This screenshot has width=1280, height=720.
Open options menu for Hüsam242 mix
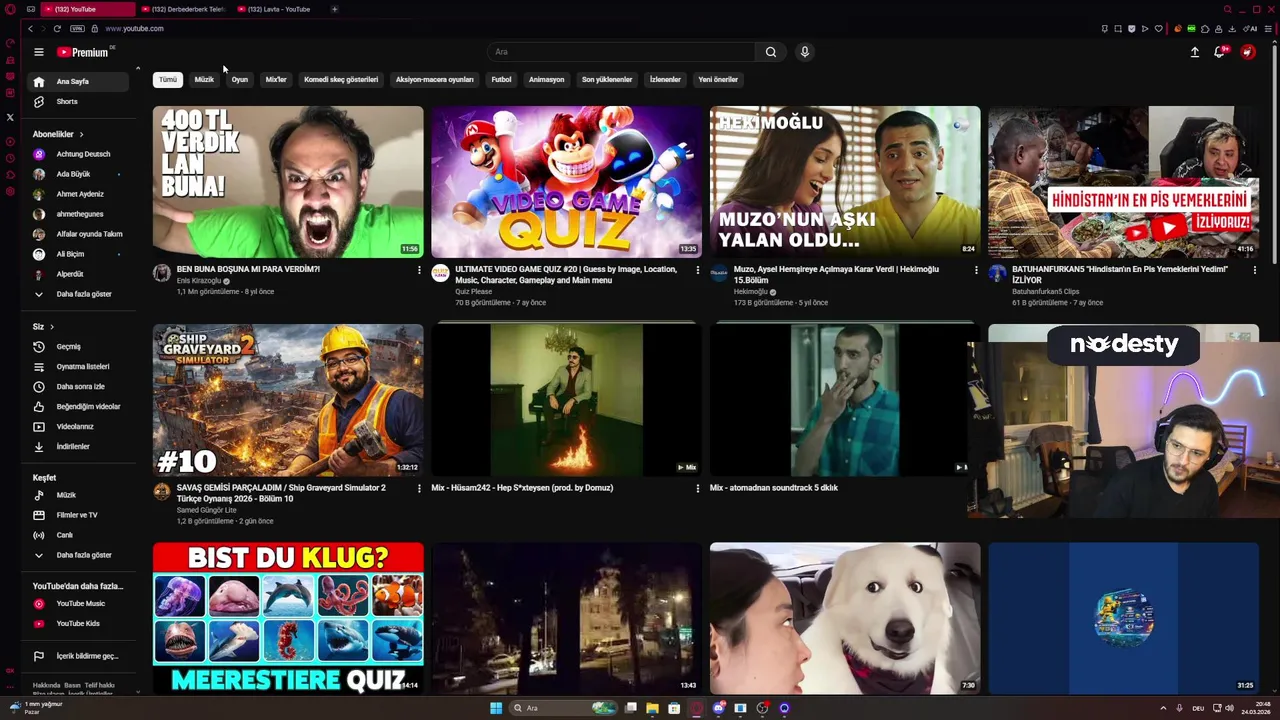point(698,488)
